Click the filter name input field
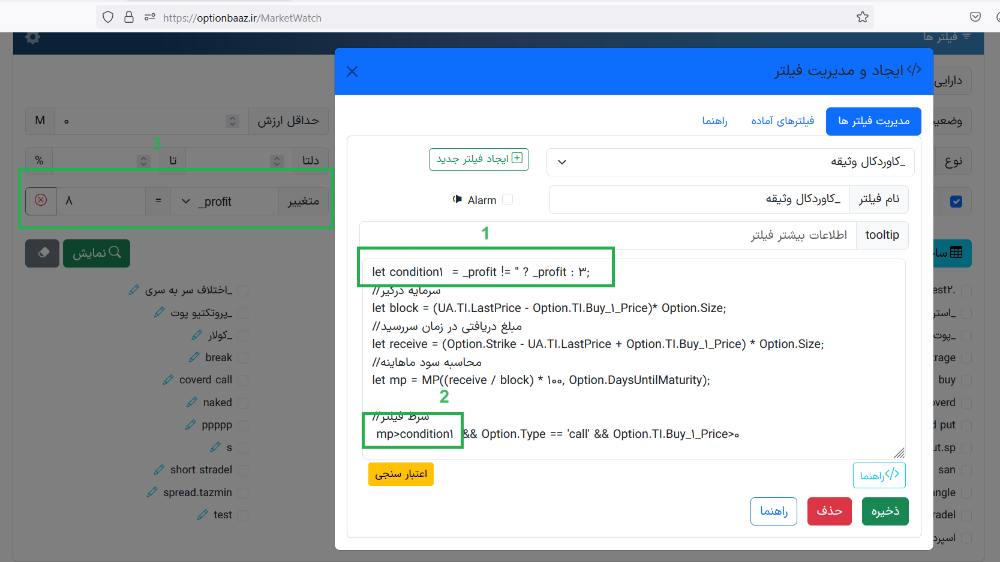 point(700,200)
